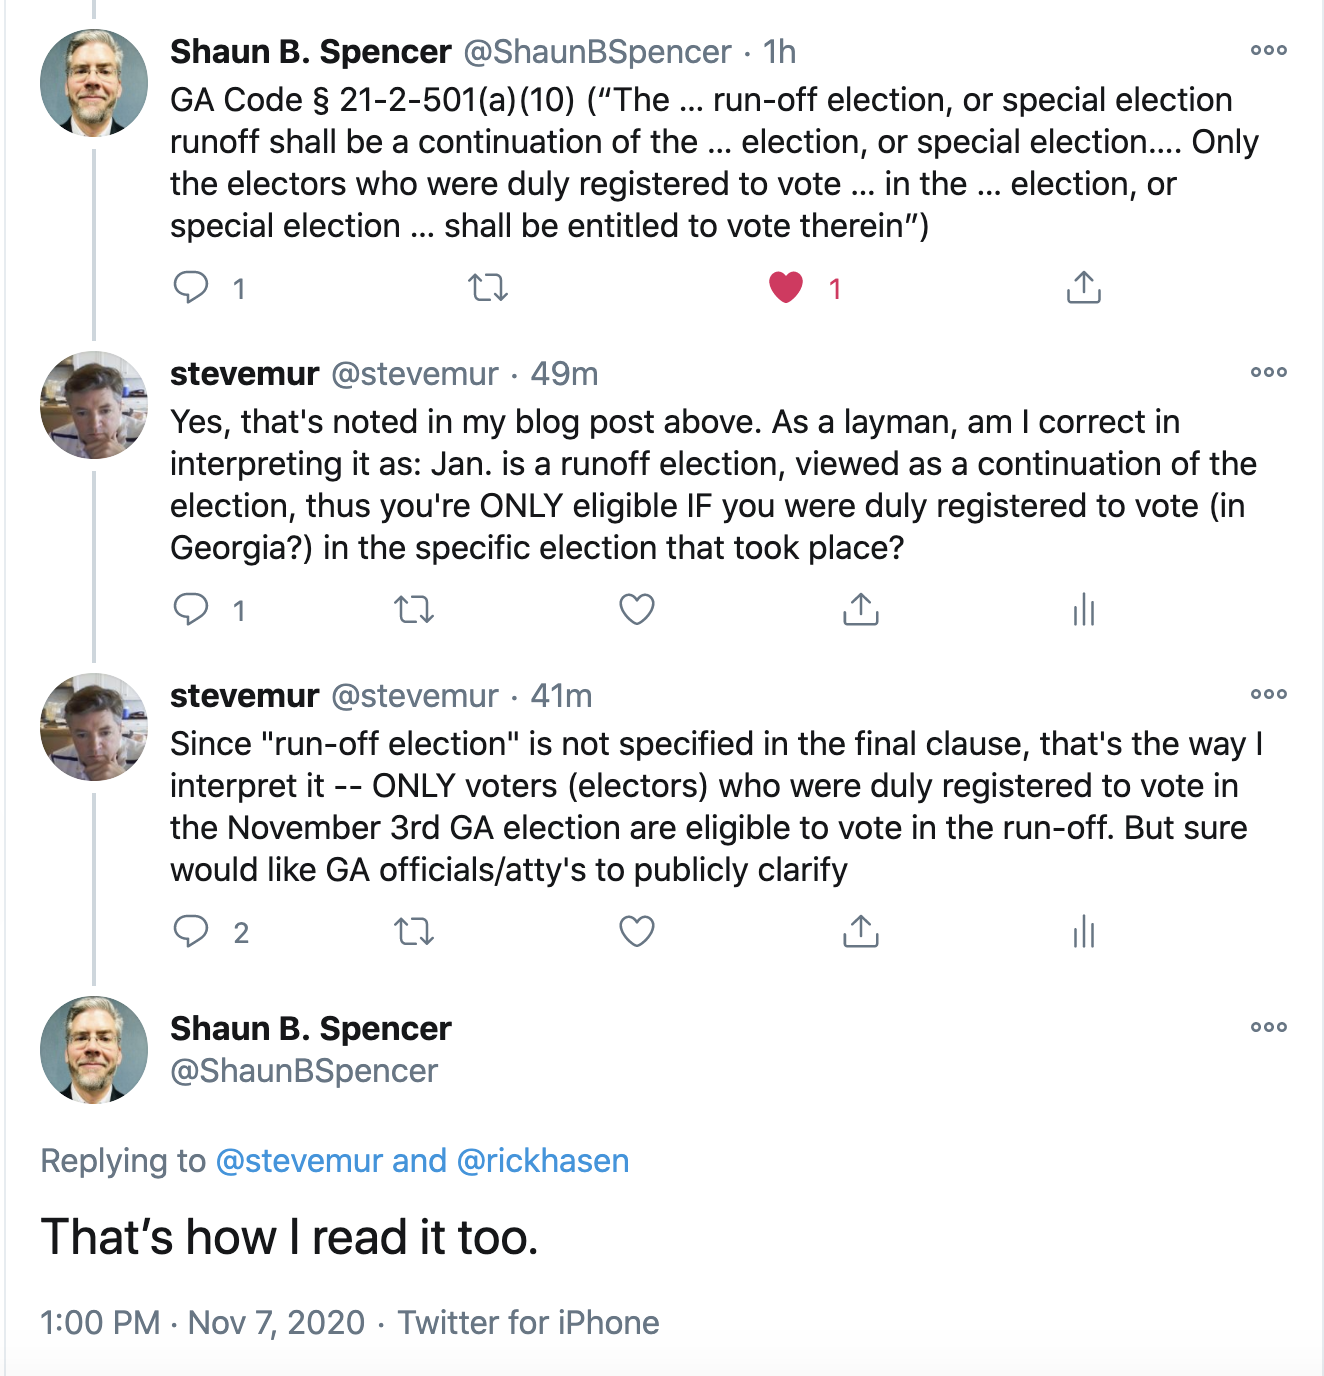This screenshot has width=1324, height=1376.
Task: Retweet stevemur's 41m run-off tweet
Action: (414, 931)
